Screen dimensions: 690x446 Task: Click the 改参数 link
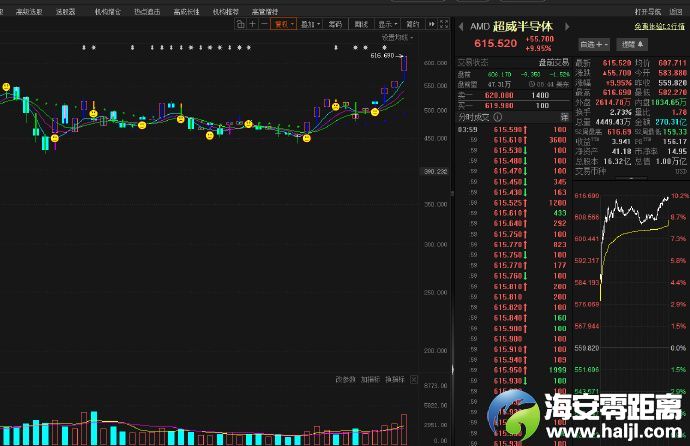[345, 380]
